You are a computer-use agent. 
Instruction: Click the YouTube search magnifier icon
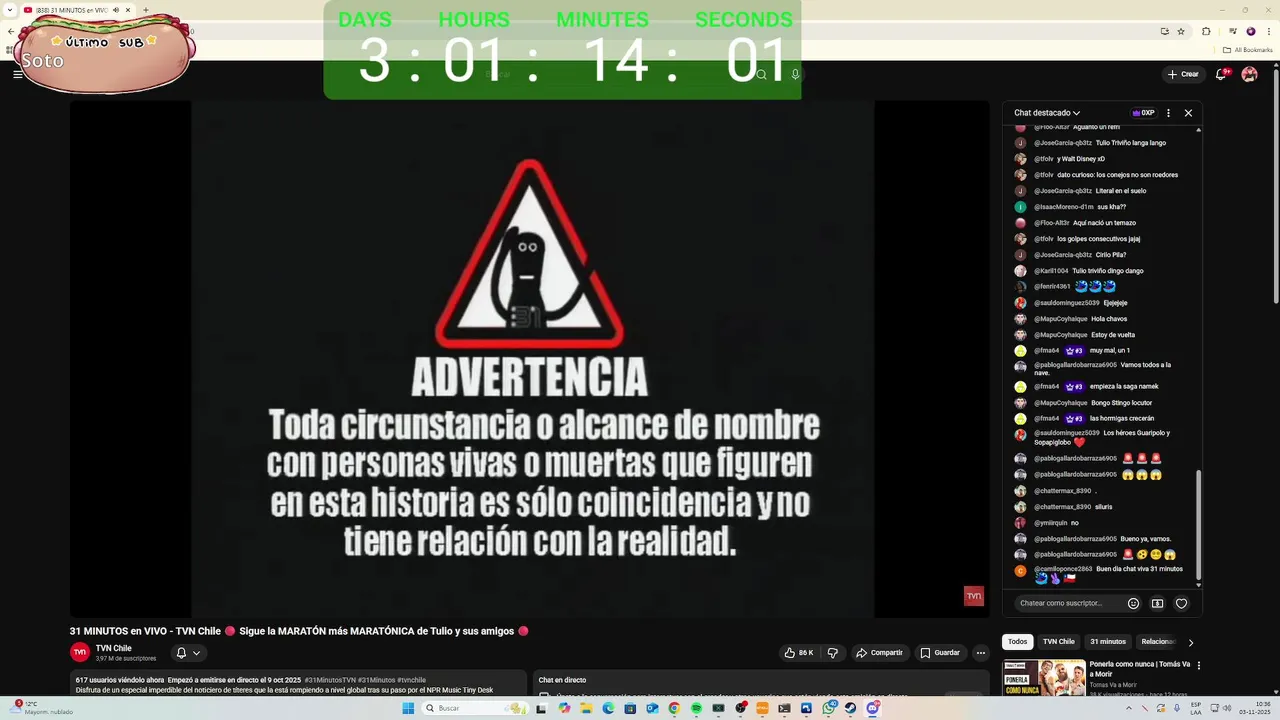(x=761, y=74)
